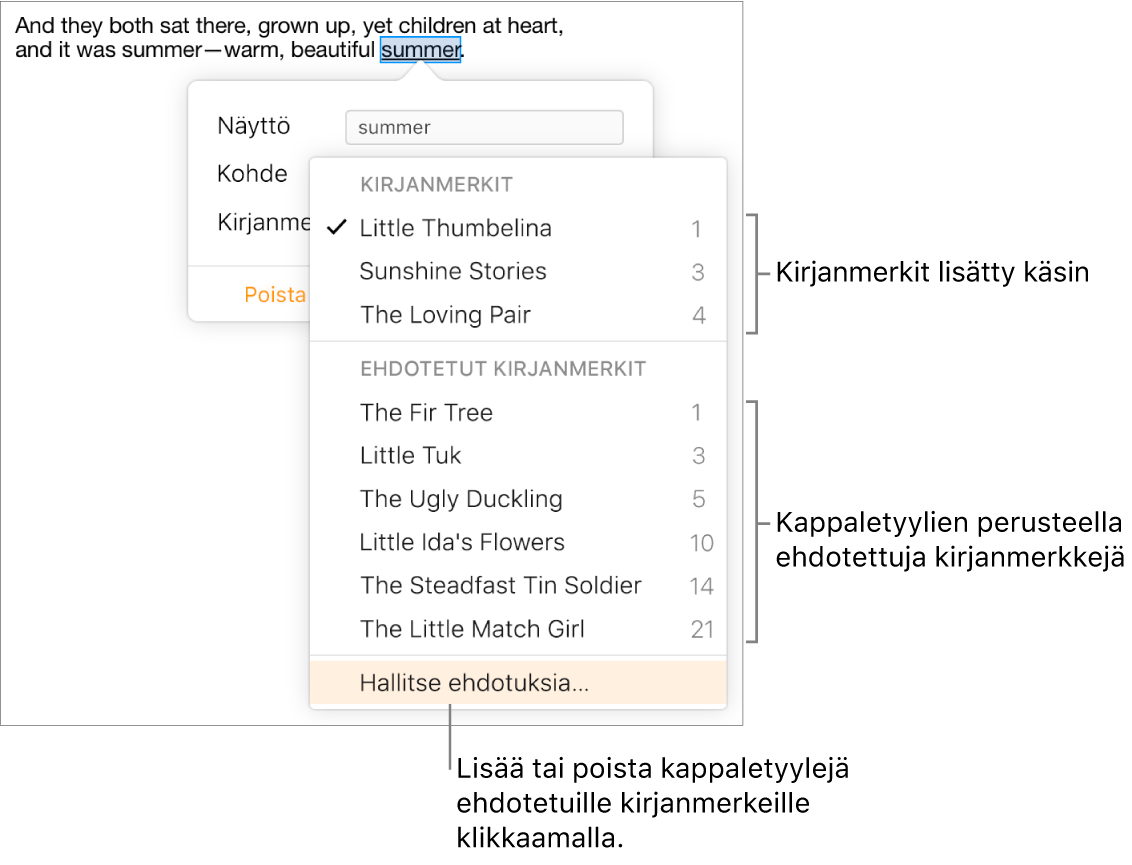Click the word "beautiful" in document text
1132x865 pixels.
[332, 50]
